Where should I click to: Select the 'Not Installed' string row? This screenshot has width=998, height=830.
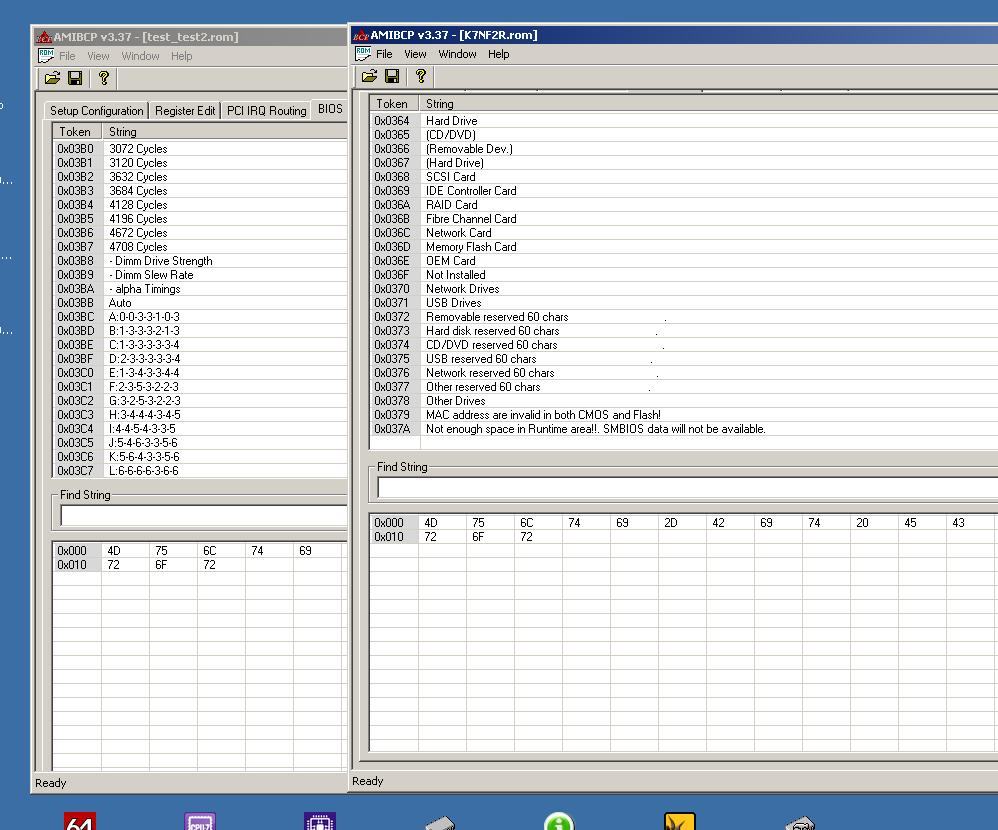pyautogui.click(x=684, y=275)
